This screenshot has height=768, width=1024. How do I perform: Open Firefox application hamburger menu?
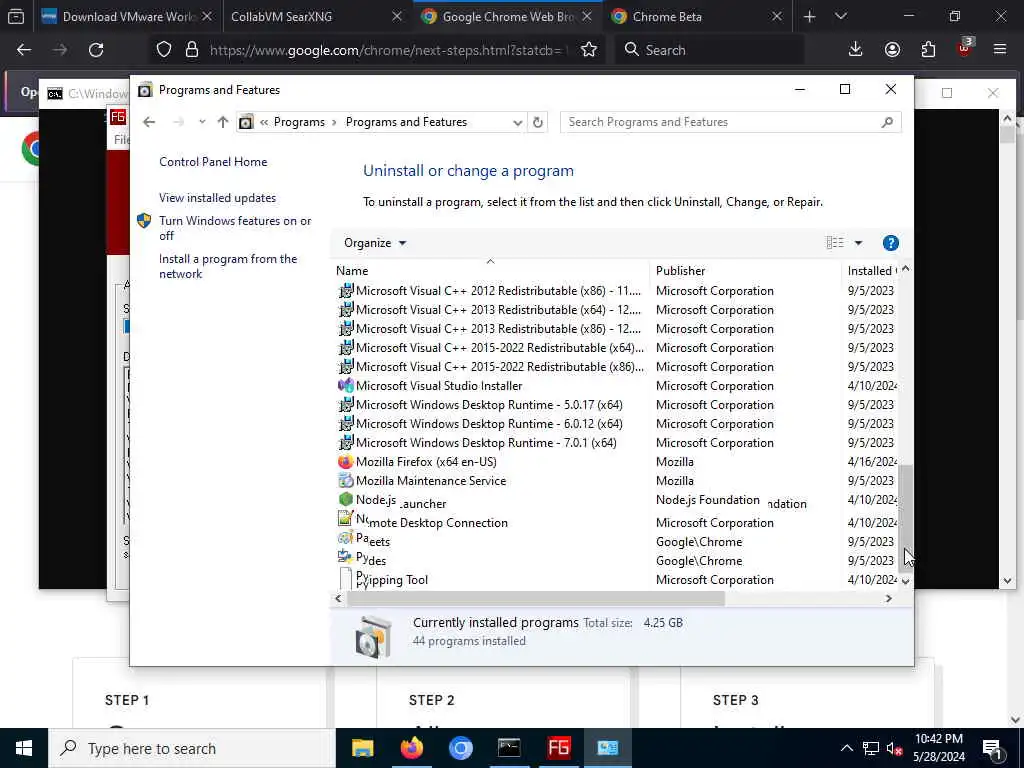pos(1000,50)
